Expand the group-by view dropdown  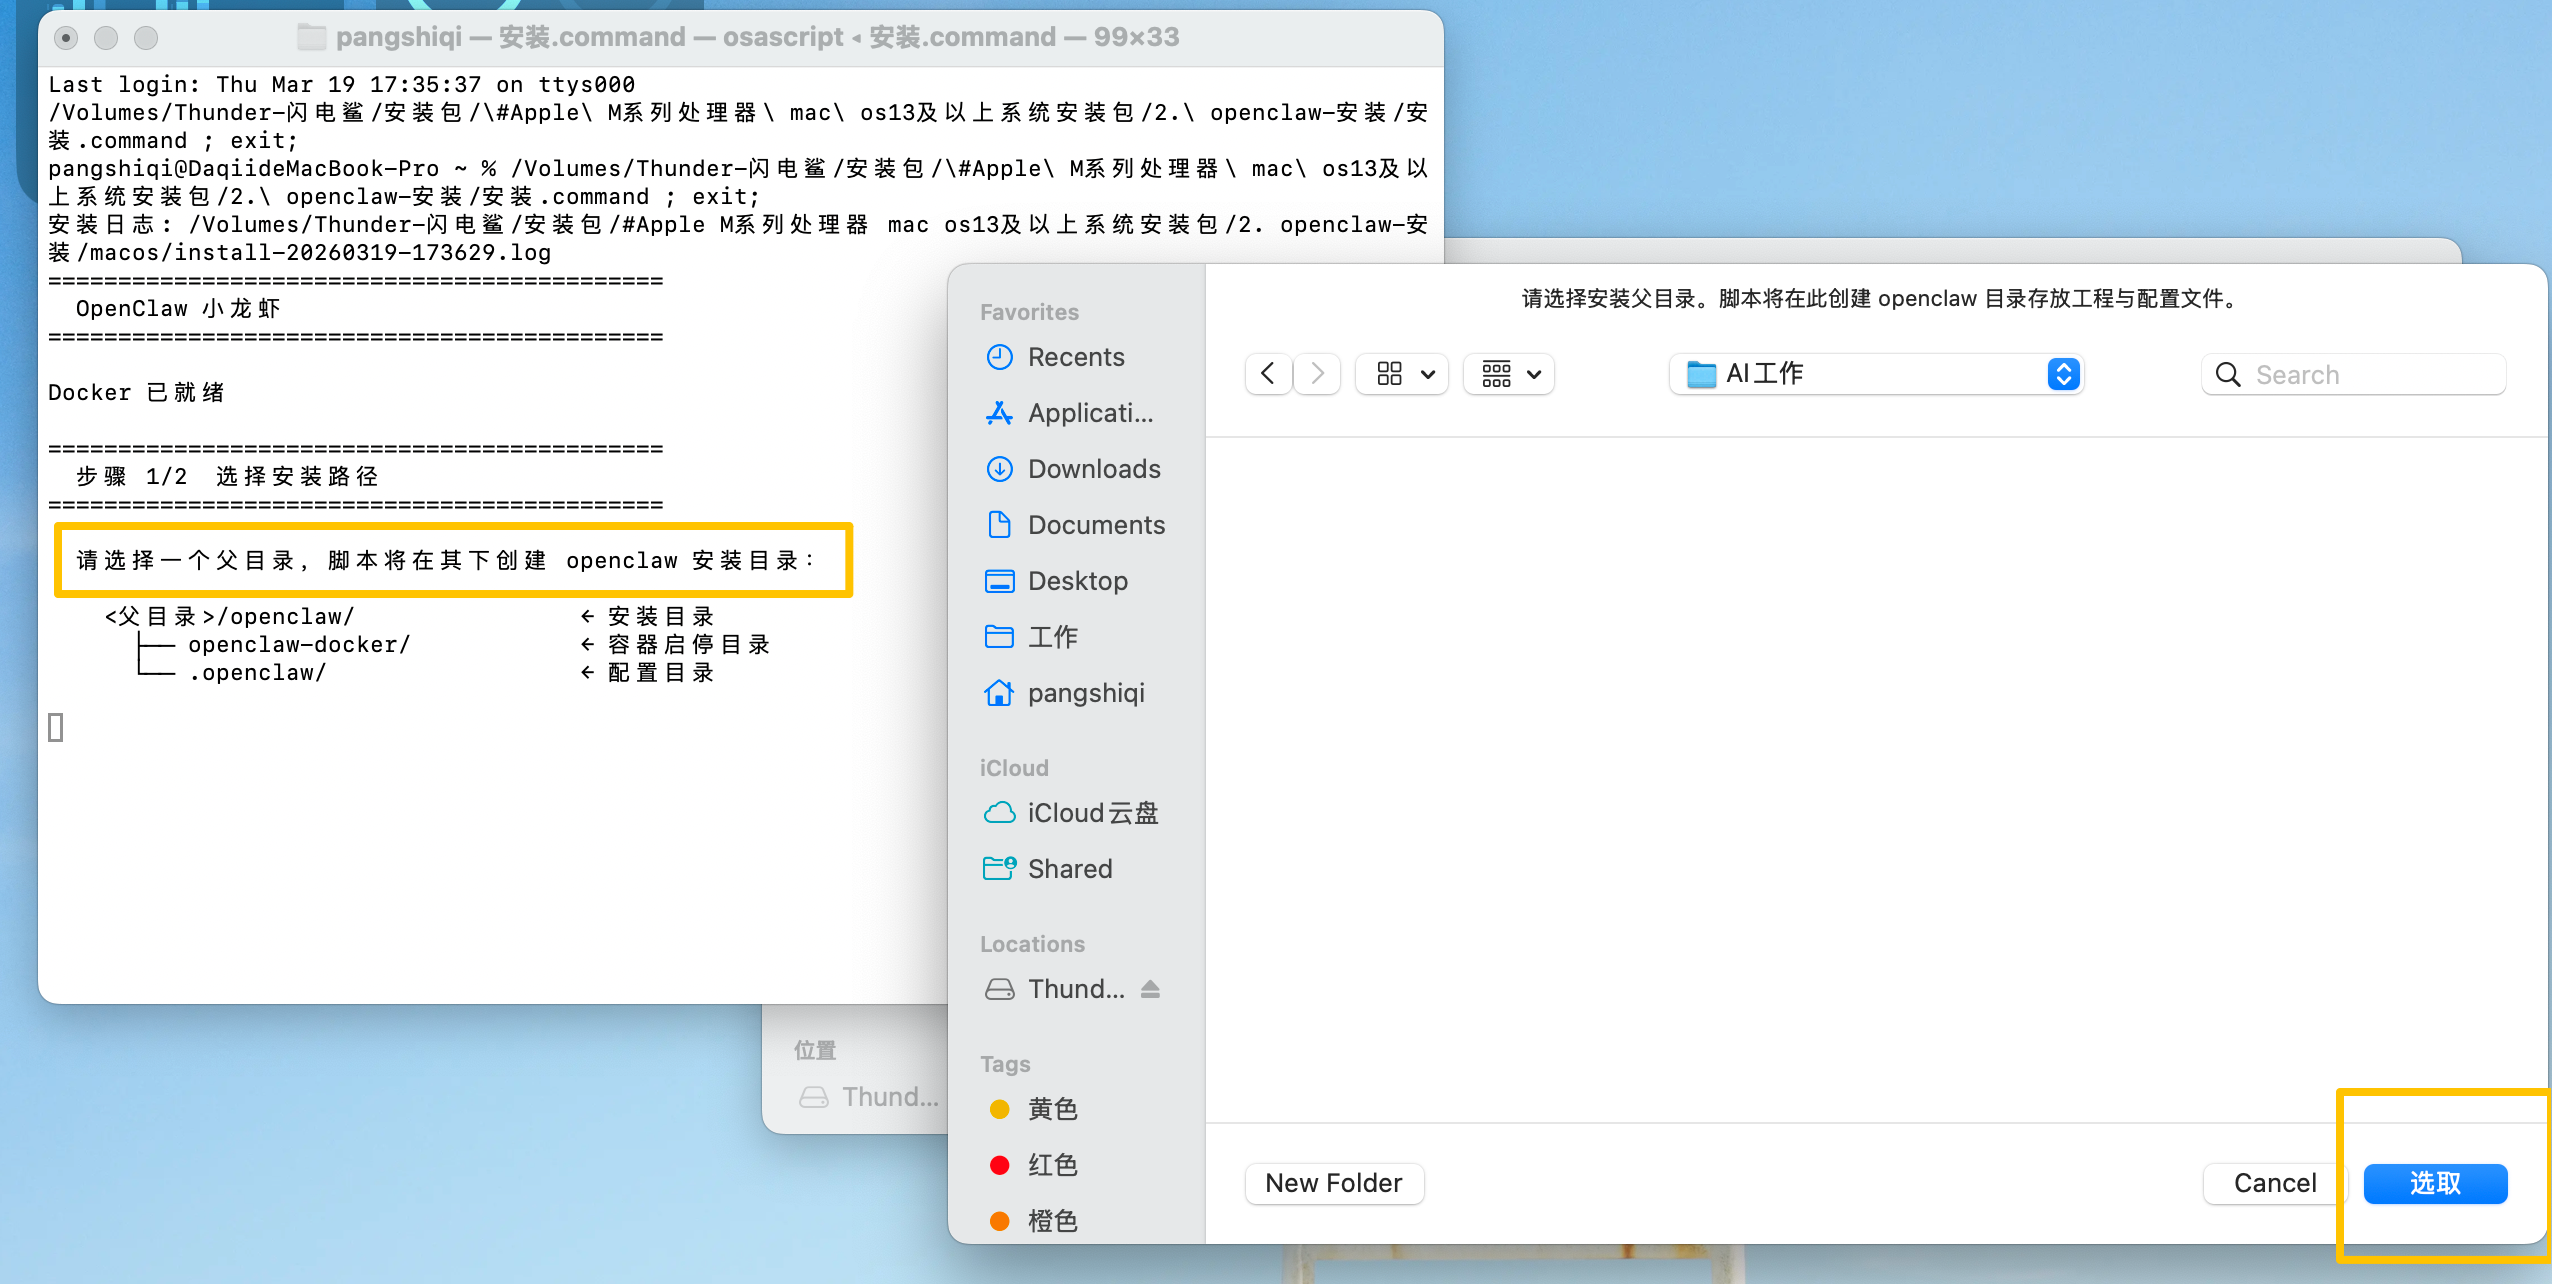pos(1509,374)
